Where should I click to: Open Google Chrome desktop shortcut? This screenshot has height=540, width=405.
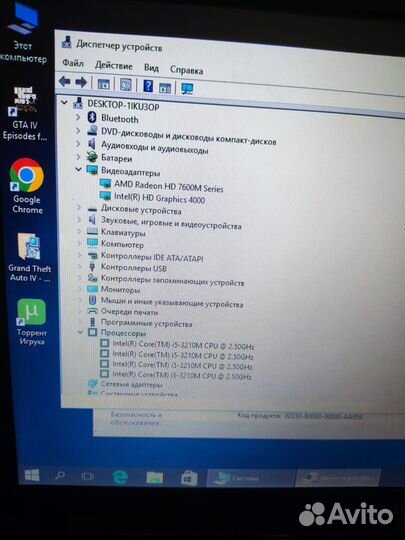click(x=27, y=186)
